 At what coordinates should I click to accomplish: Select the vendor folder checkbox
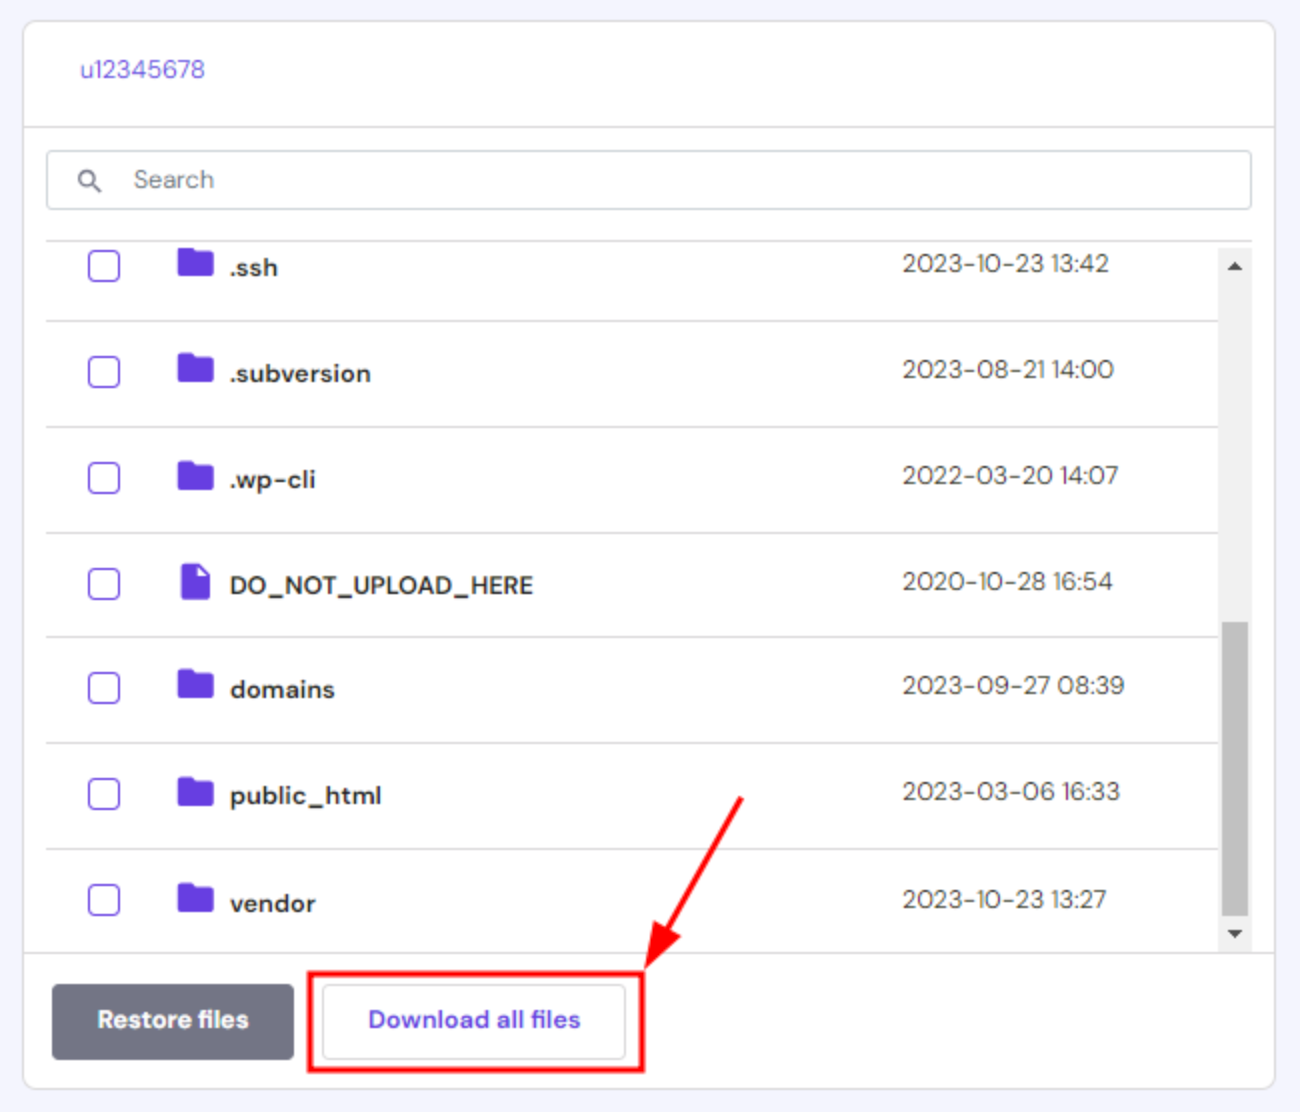[x=104, y=899]
